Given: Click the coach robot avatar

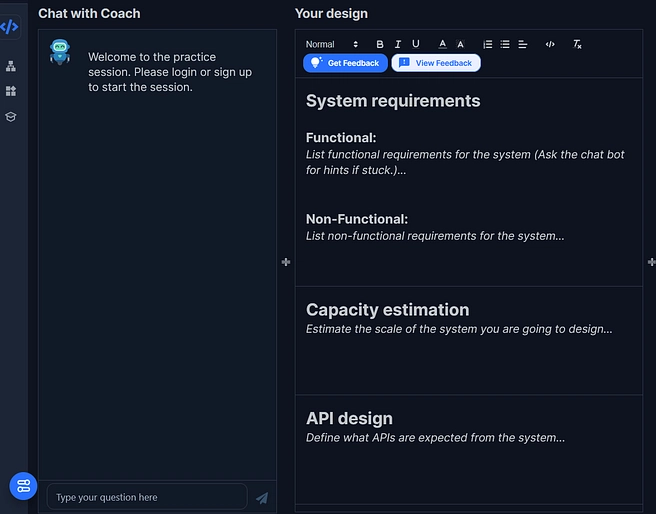Looking at the screenshot, I should pos(60,52).
